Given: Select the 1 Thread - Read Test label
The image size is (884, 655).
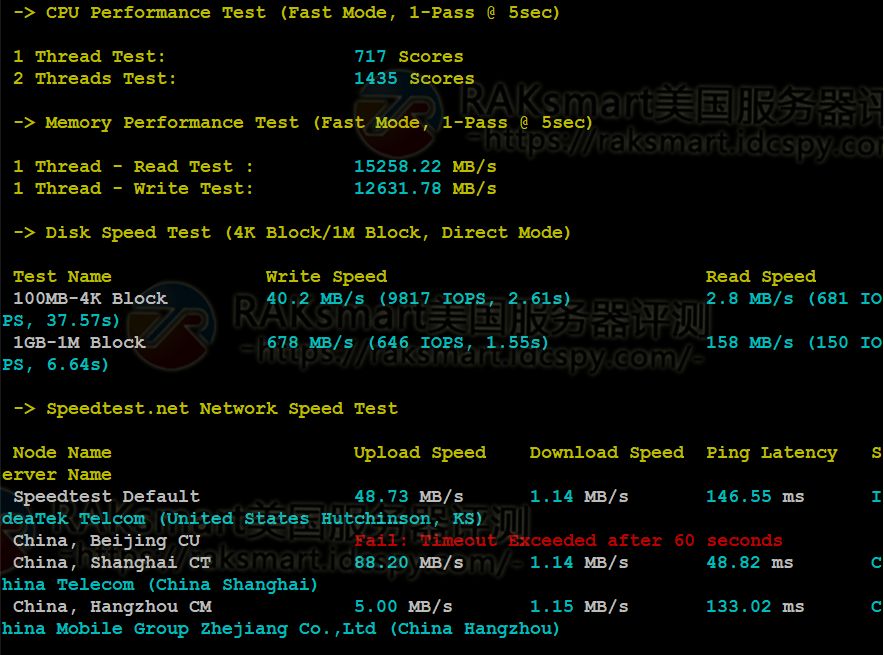Looking at the screenshot, I should pos(133,166).
